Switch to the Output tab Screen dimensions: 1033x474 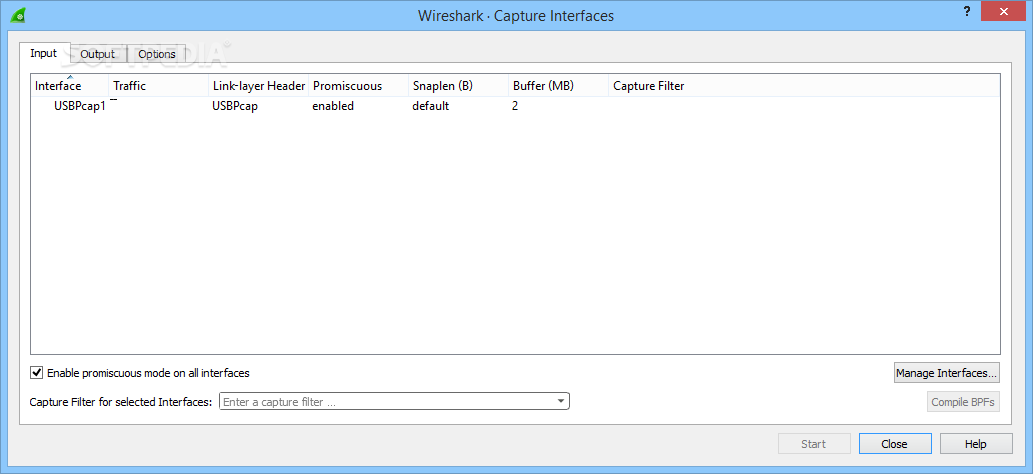tap(98, 54)
